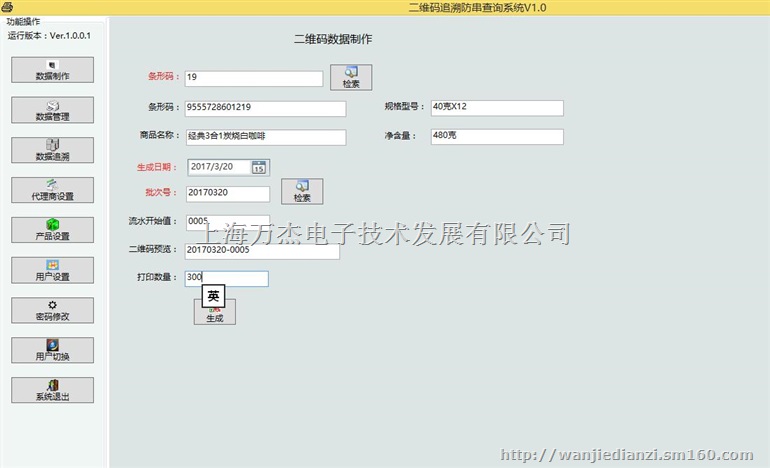Click the 检索 search button beside batch number
Screen dimensions: 770x468
pos(301,191)
